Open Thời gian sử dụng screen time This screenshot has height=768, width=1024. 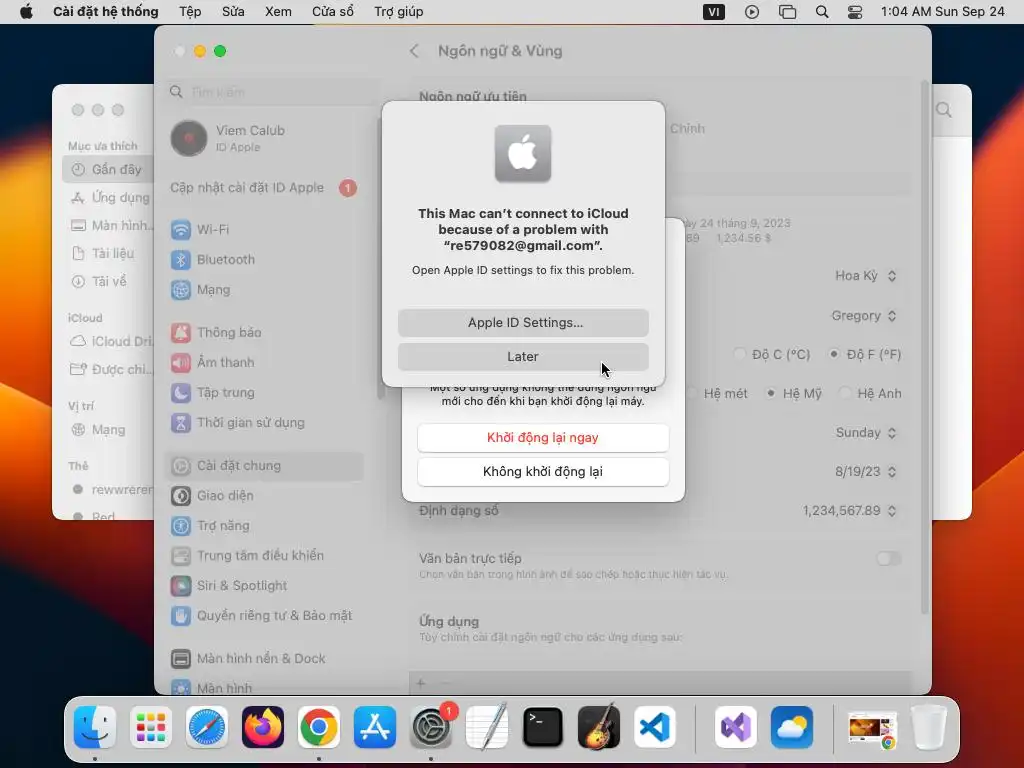264,423
